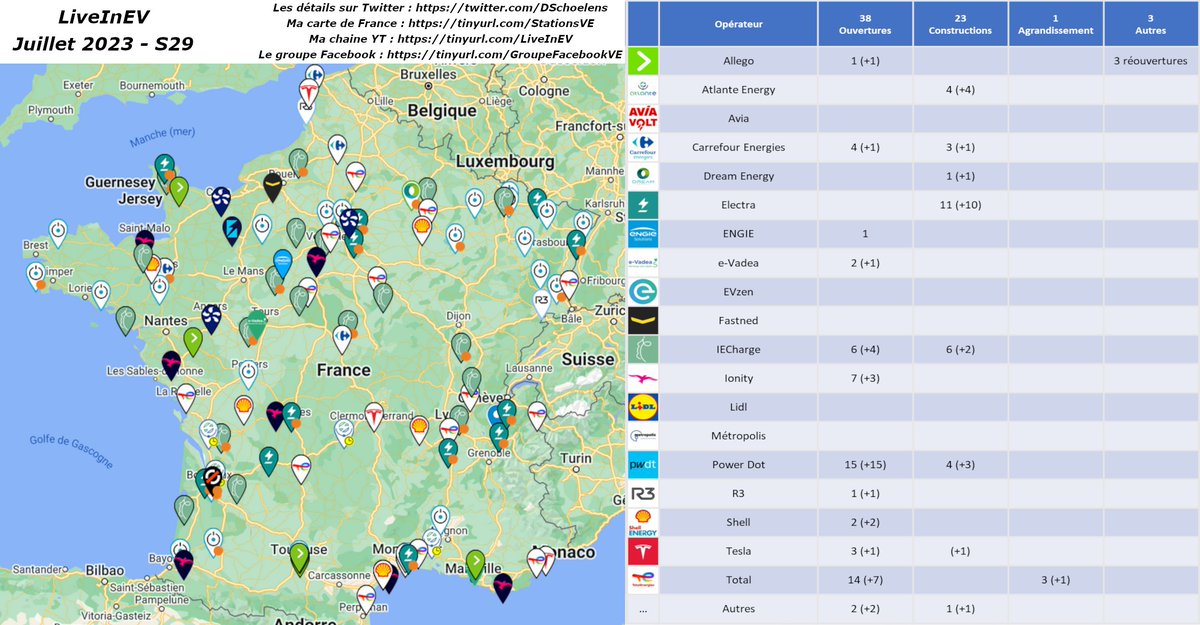Click the 3 Autres column header
Image resolution: width=1200 pixels, height=625 pixels.
tap(1150, 23)
